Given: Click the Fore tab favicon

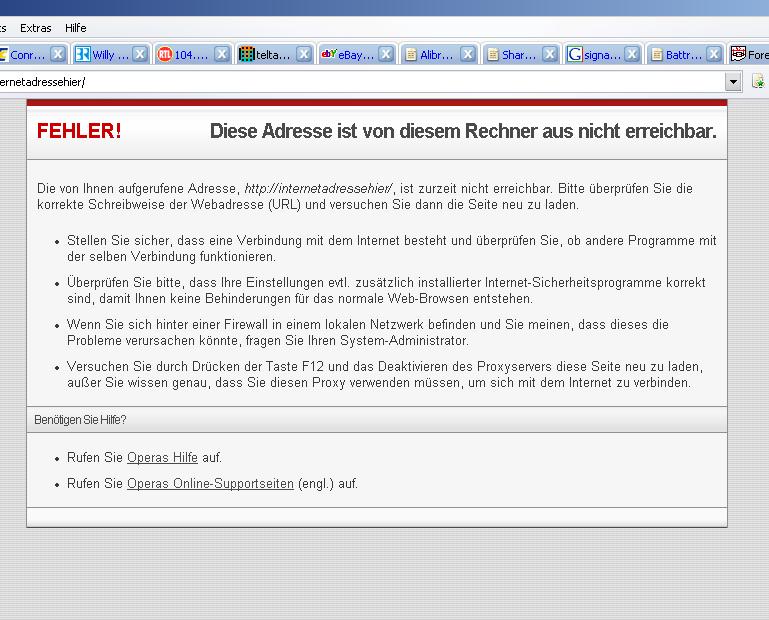Looking at the screenshot, I should (x=738, y=53).
